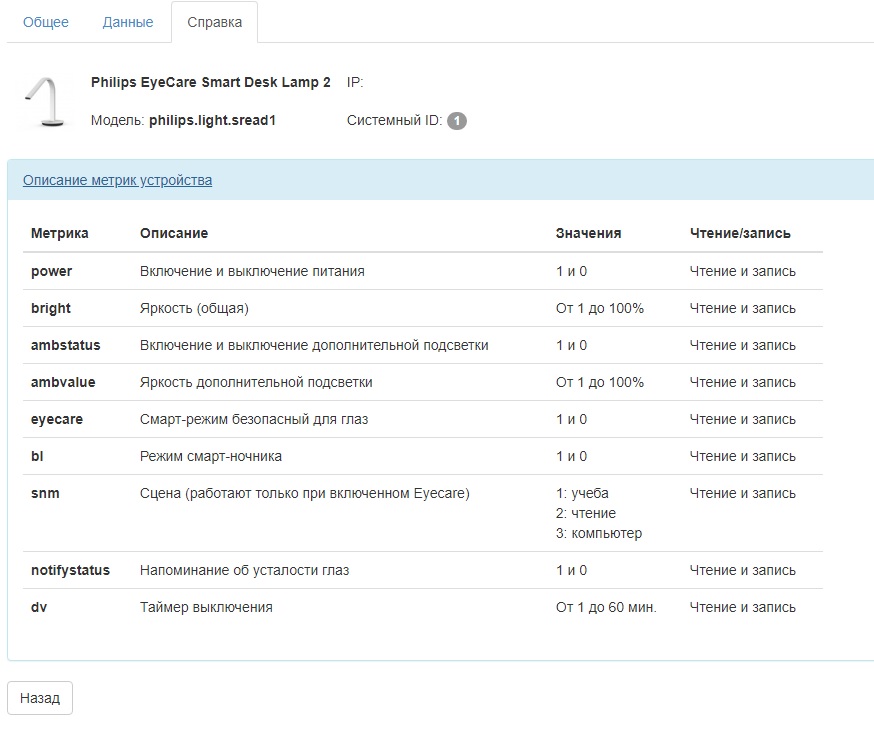Select the power metric row name
Screen dimensions: 874x750
click(x=52, y=271)
